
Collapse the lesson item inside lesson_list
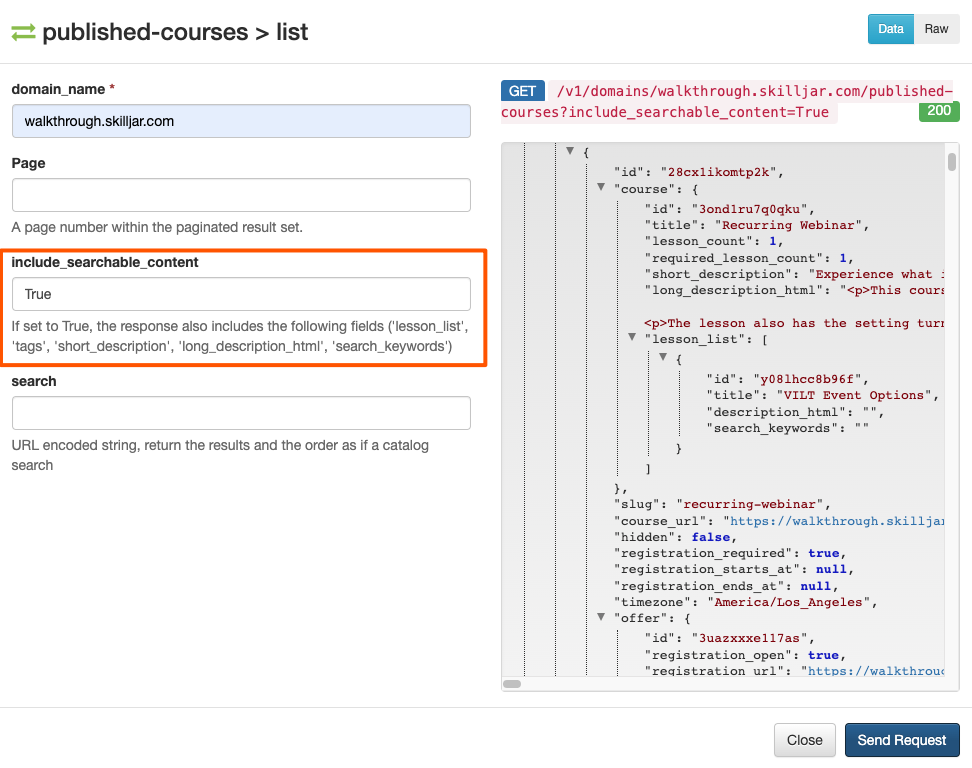tap(663, 357)
